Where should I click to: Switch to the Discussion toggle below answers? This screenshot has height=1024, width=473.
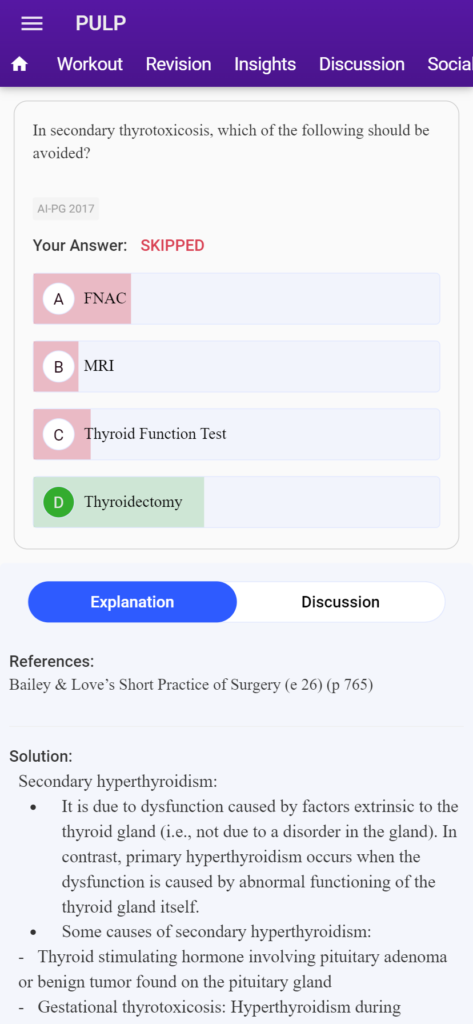tap(340, 602)
